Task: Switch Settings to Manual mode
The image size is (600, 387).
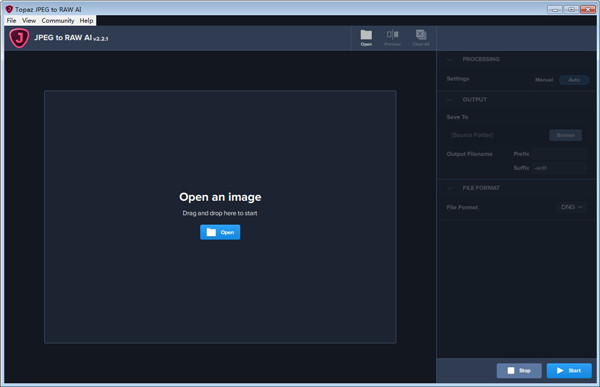Action: (544, 80)
